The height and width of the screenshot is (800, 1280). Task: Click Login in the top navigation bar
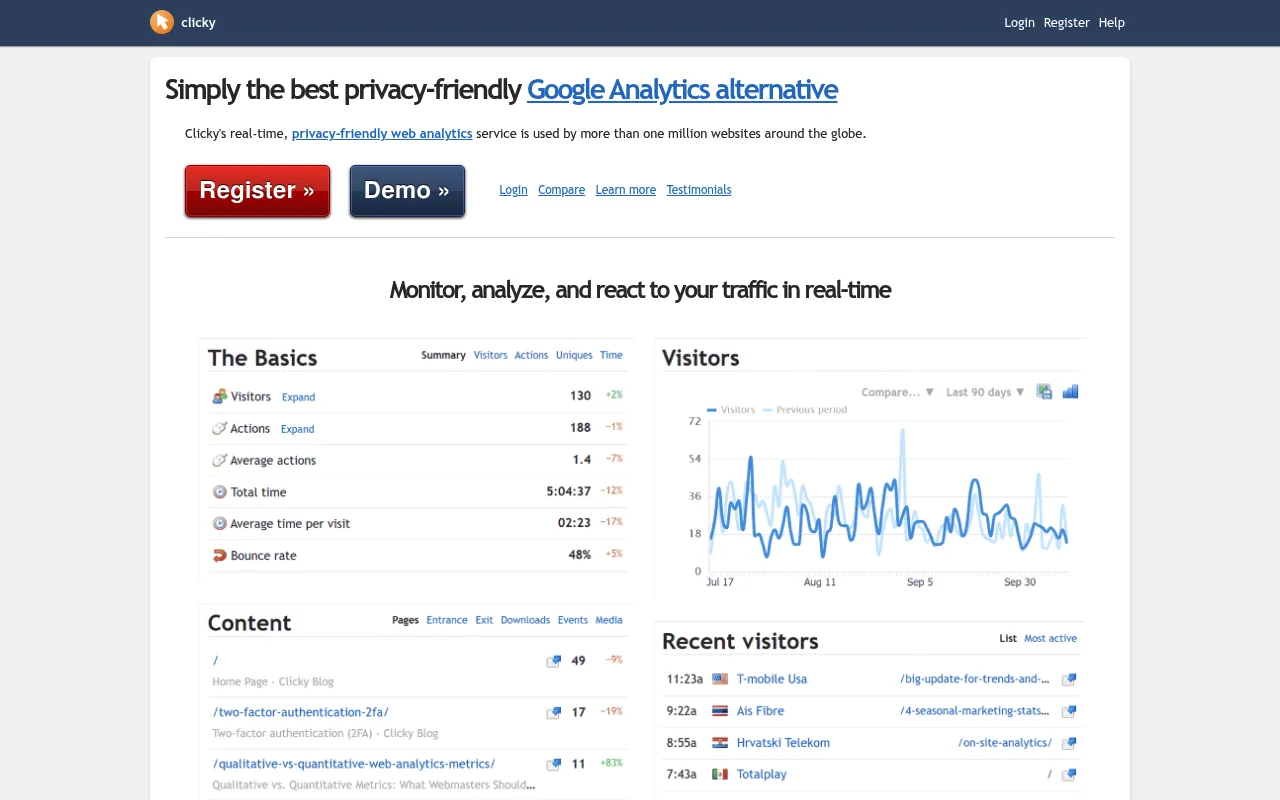coord(1019,22)
